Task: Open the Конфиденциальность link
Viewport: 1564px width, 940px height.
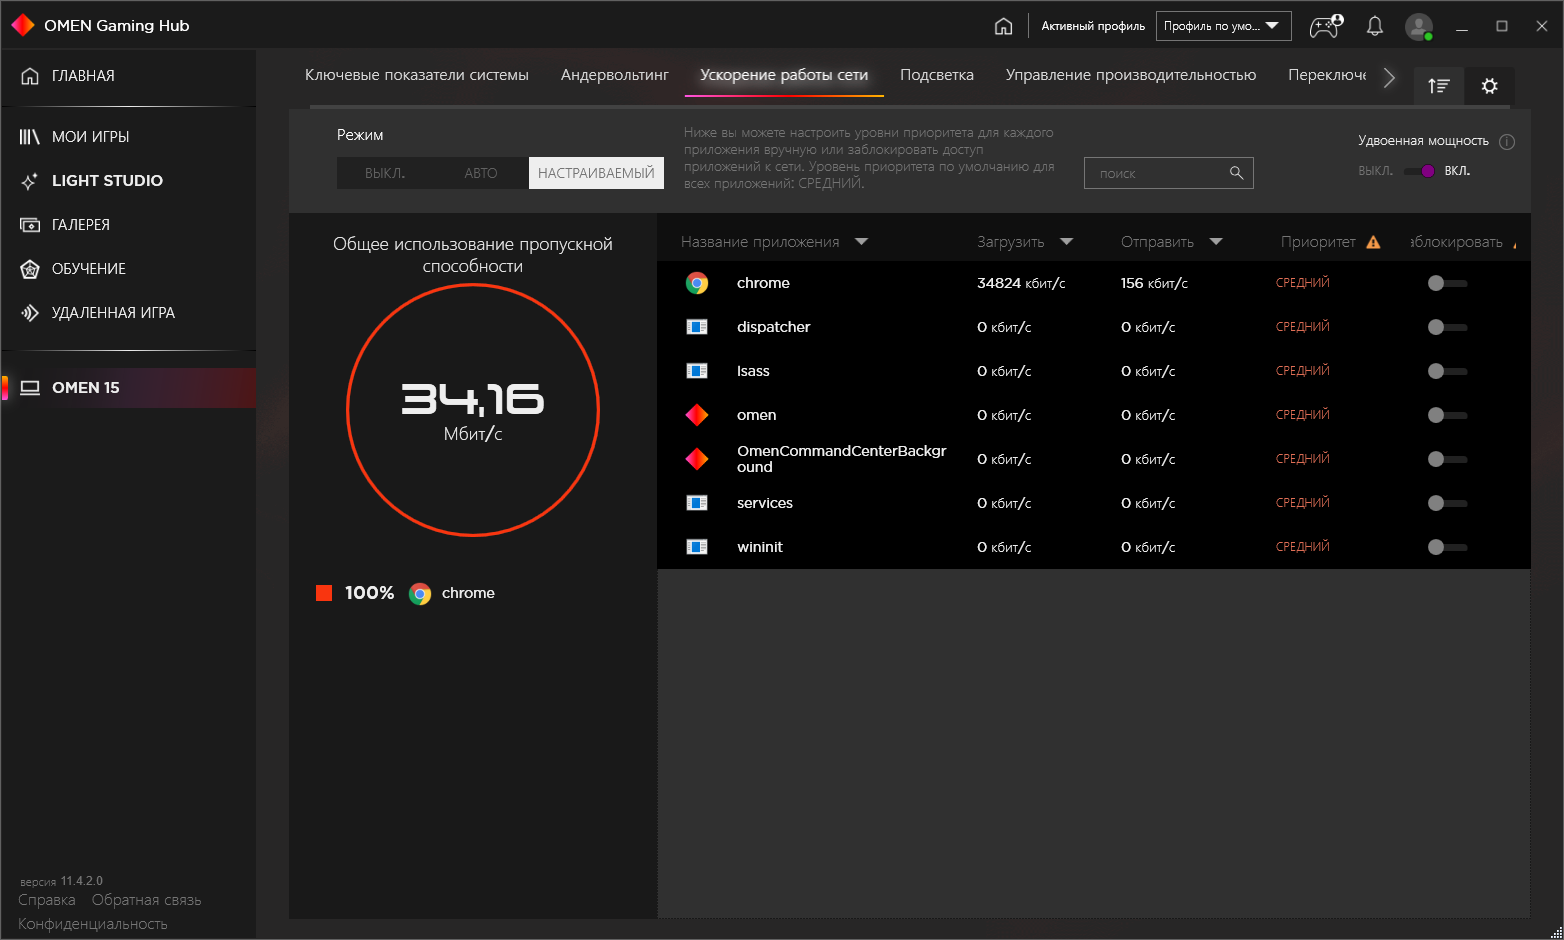Action: point(93,924)
